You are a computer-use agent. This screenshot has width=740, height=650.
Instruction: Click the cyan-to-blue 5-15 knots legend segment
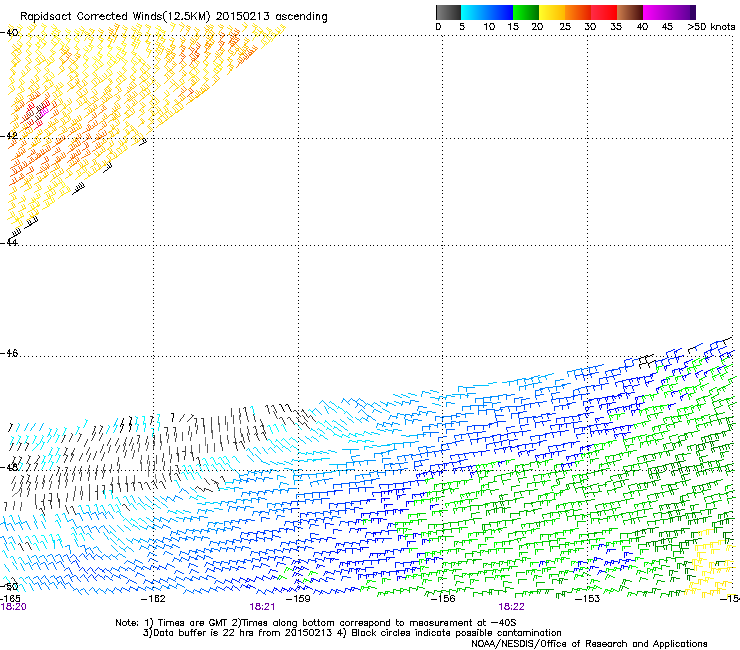pyautogui.click(x=487, y=12)
